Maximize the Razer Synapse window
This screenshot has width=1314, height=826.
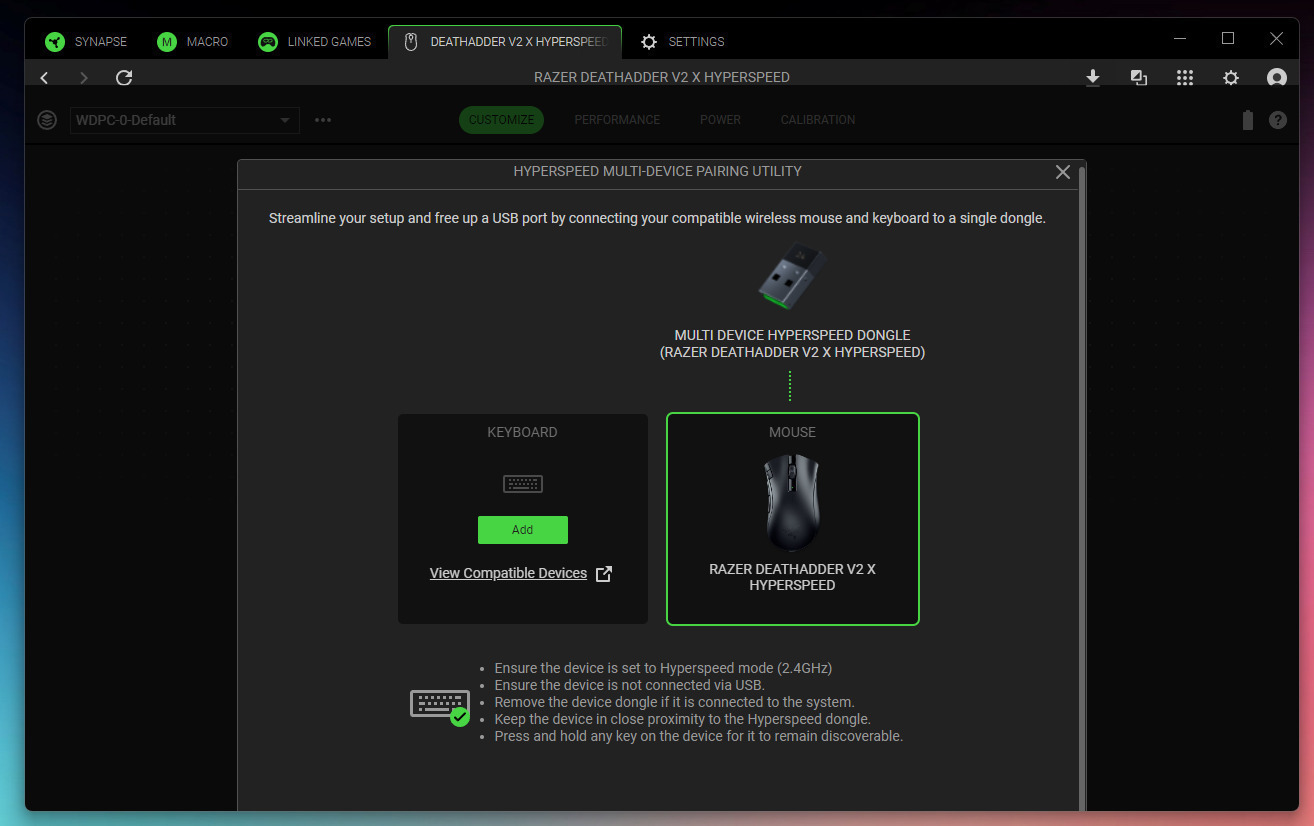pos(1228,39)
